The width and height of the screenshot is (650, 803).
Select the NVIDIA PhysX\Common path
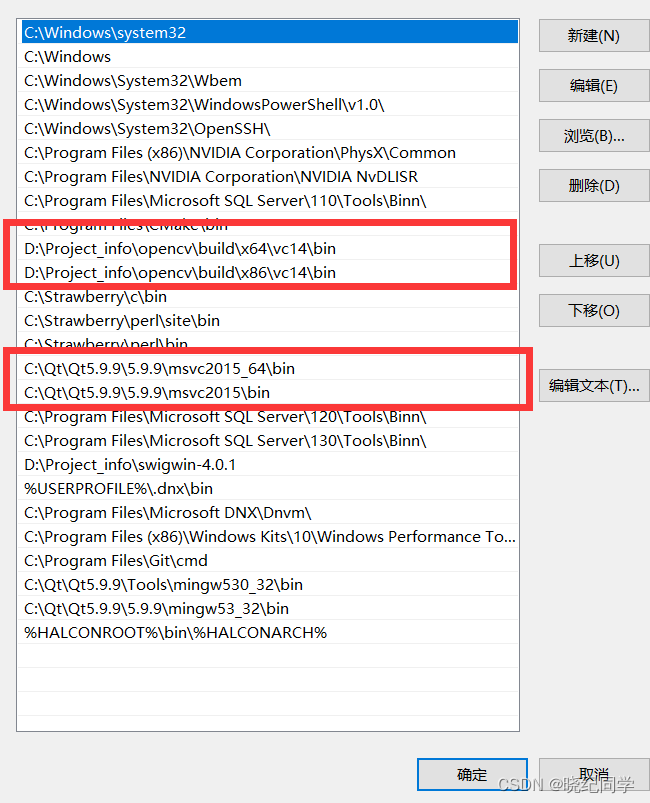269,153
